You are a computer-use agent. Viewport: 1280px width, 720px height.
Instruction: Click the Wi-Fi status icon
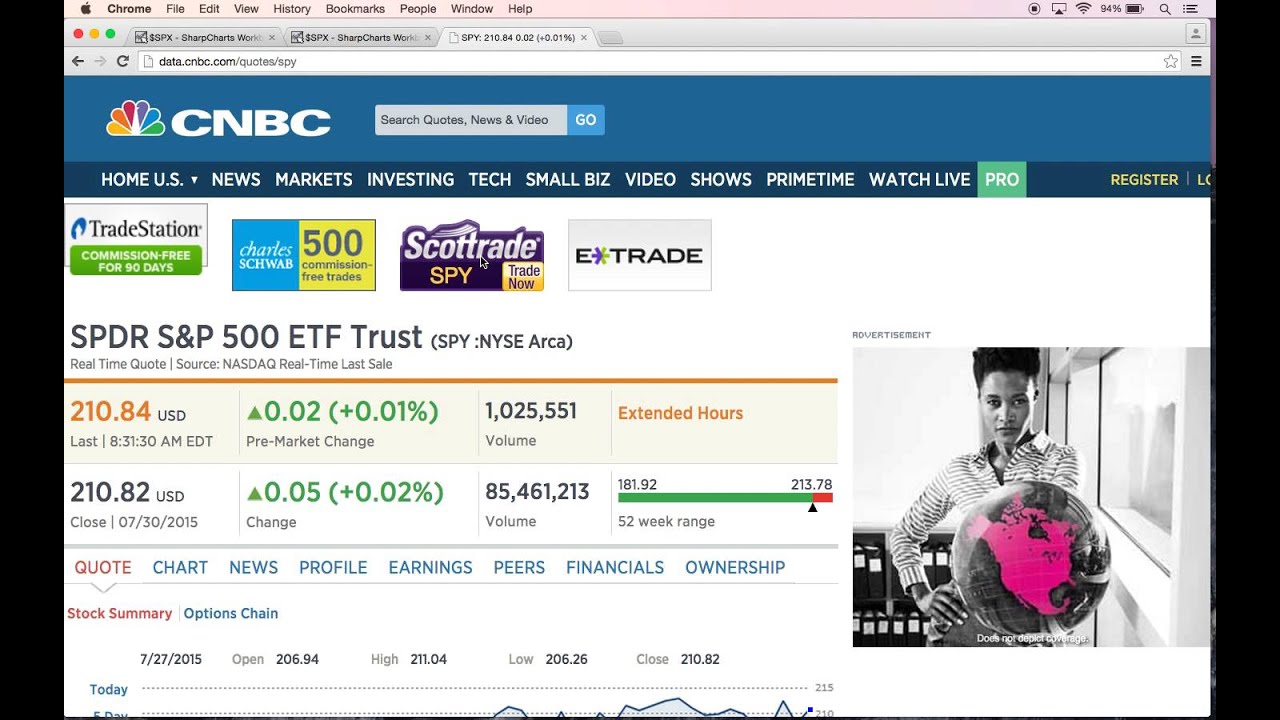(1084, 9)
